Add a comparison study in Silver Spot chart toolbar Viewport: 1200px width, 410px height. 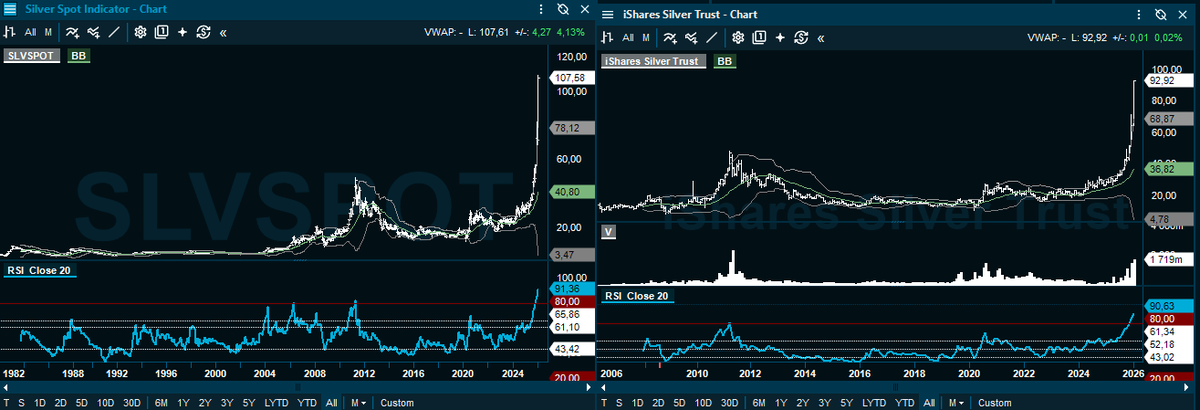tap(95, 32)
